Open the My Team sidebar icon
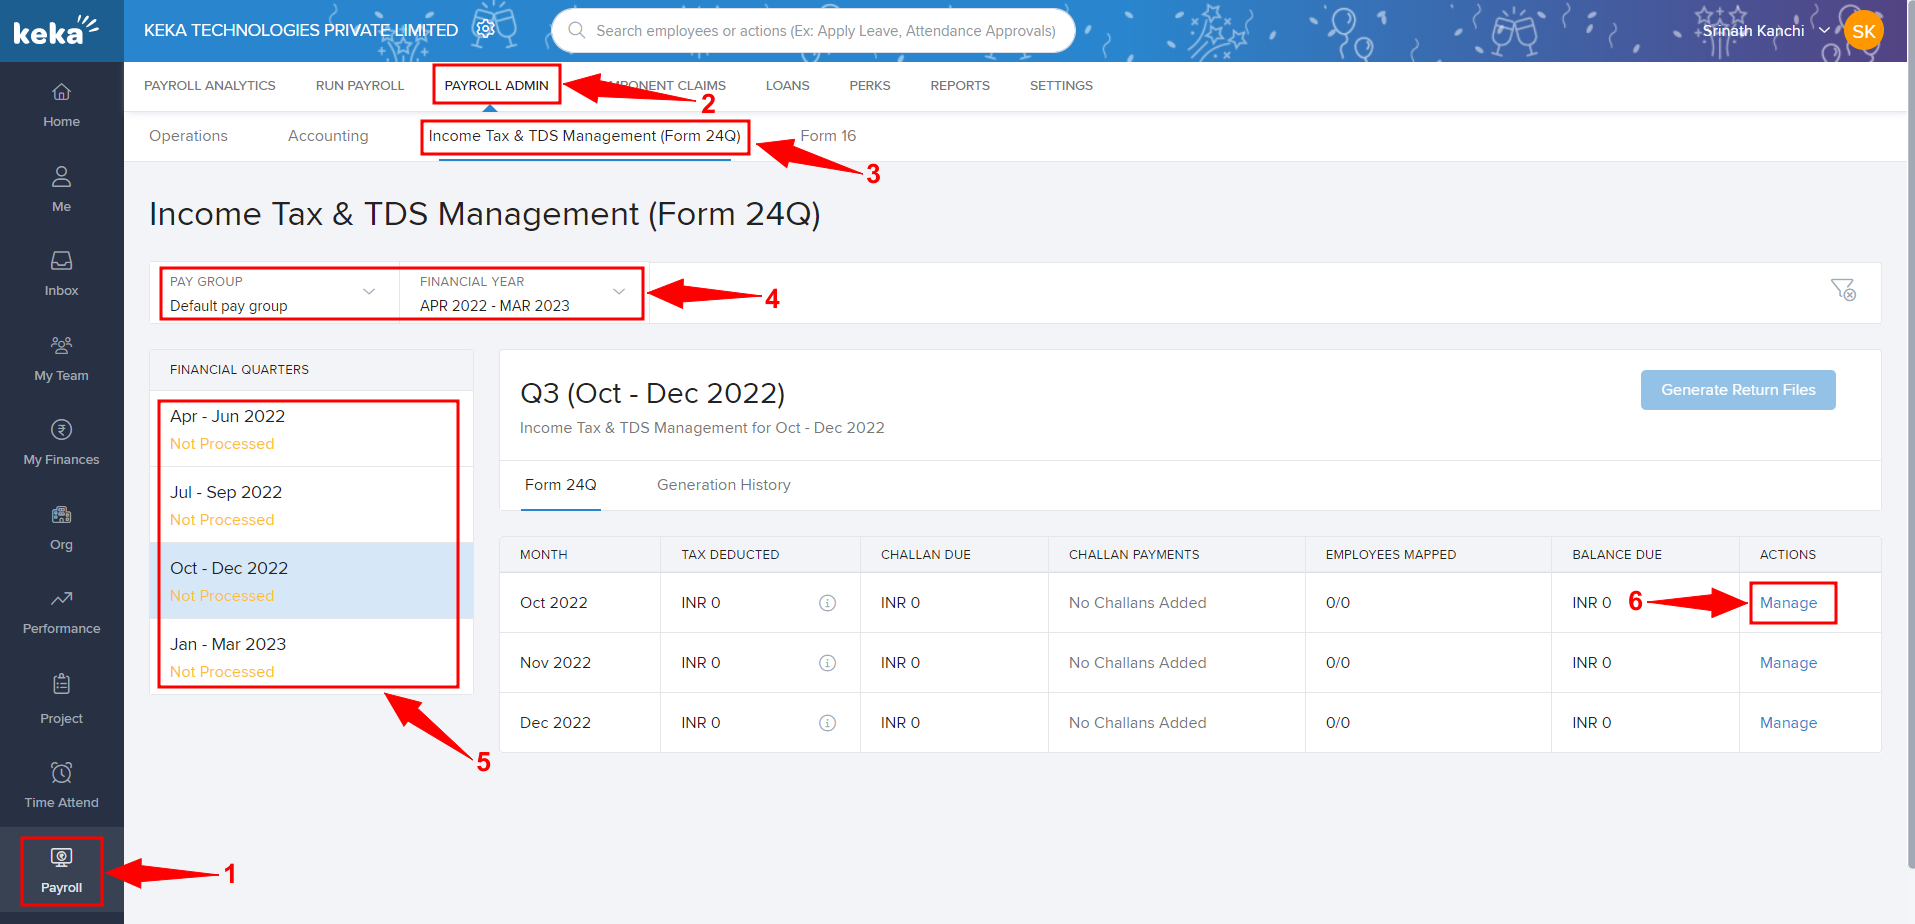Screen dimensions: 1915x924 [x=61, y=346]
